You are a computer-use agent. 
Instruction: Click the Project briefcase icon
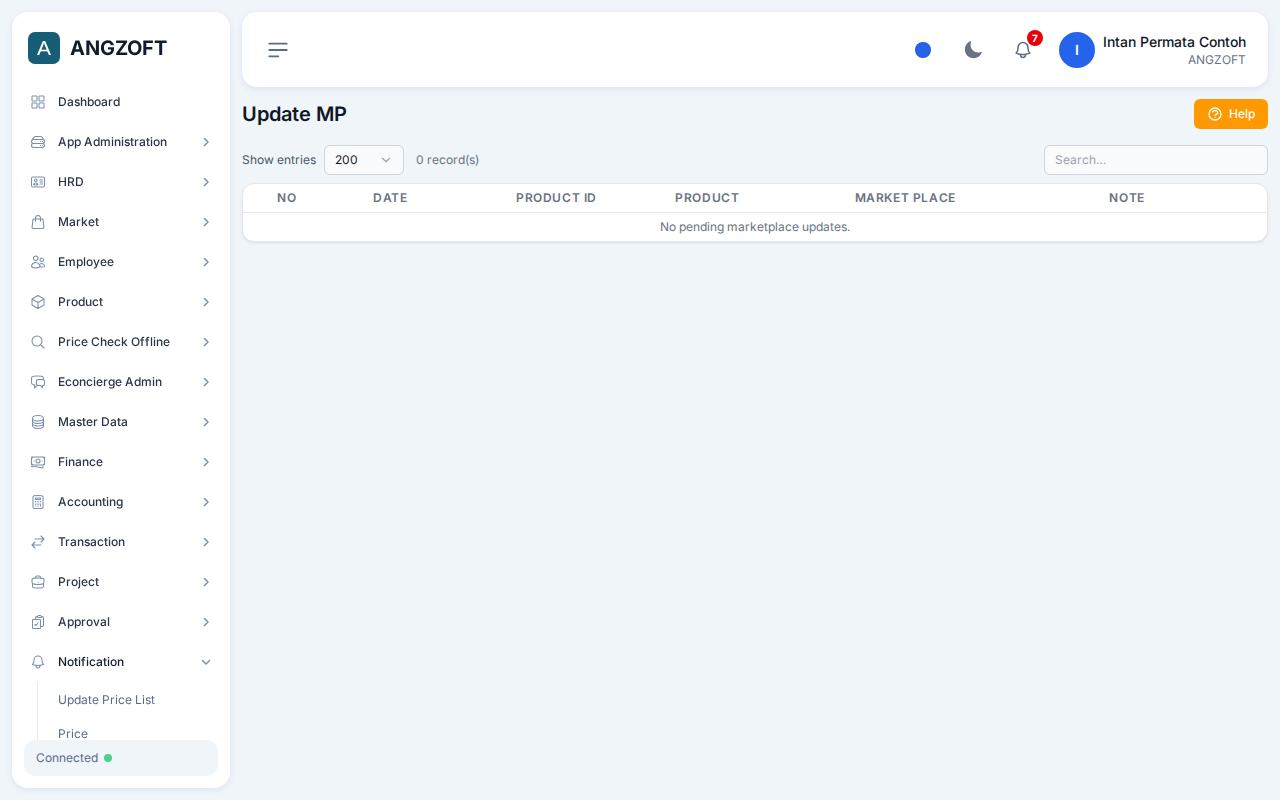pyautogui.click(x=38, y=582)
